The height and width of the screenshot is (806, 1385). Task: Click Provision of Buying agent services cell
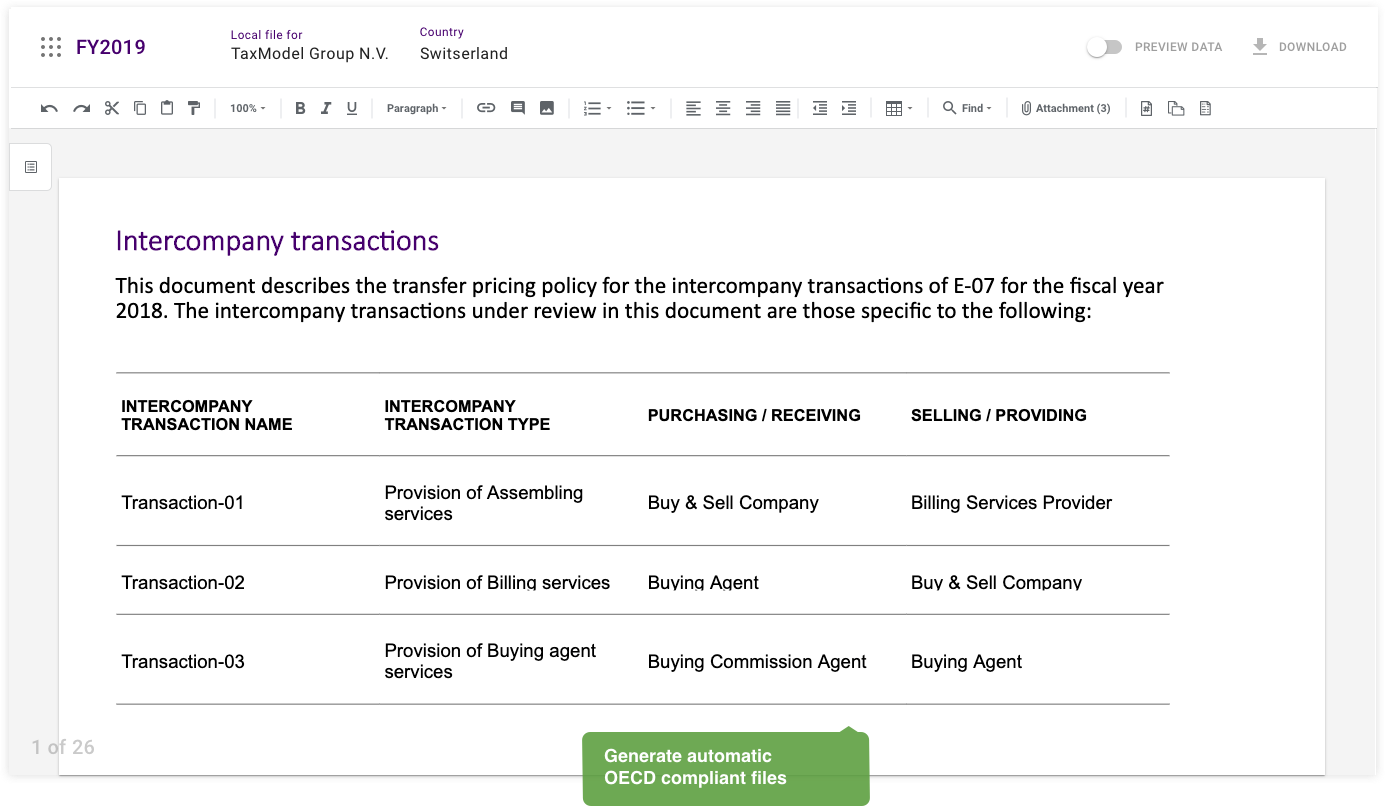tap(490, 661)
